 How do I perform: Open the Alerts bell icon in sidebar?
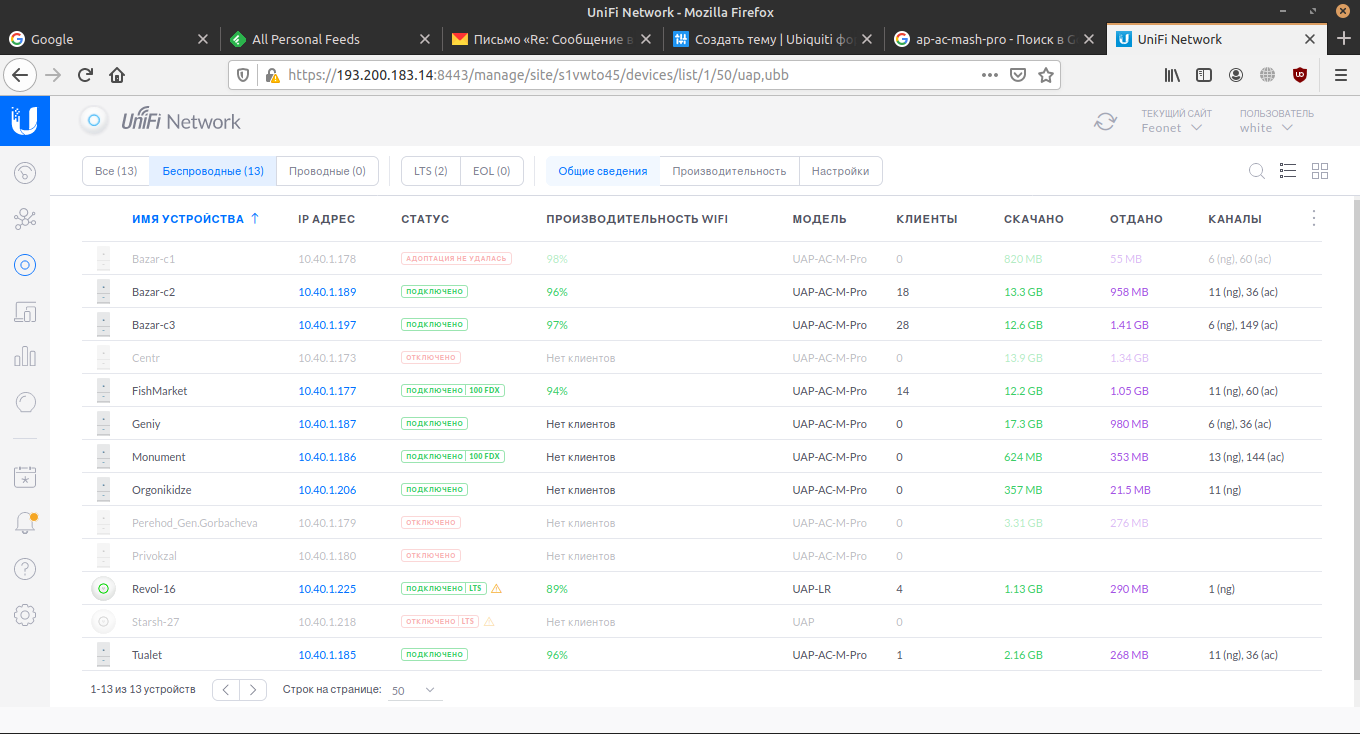pos(25,523)
